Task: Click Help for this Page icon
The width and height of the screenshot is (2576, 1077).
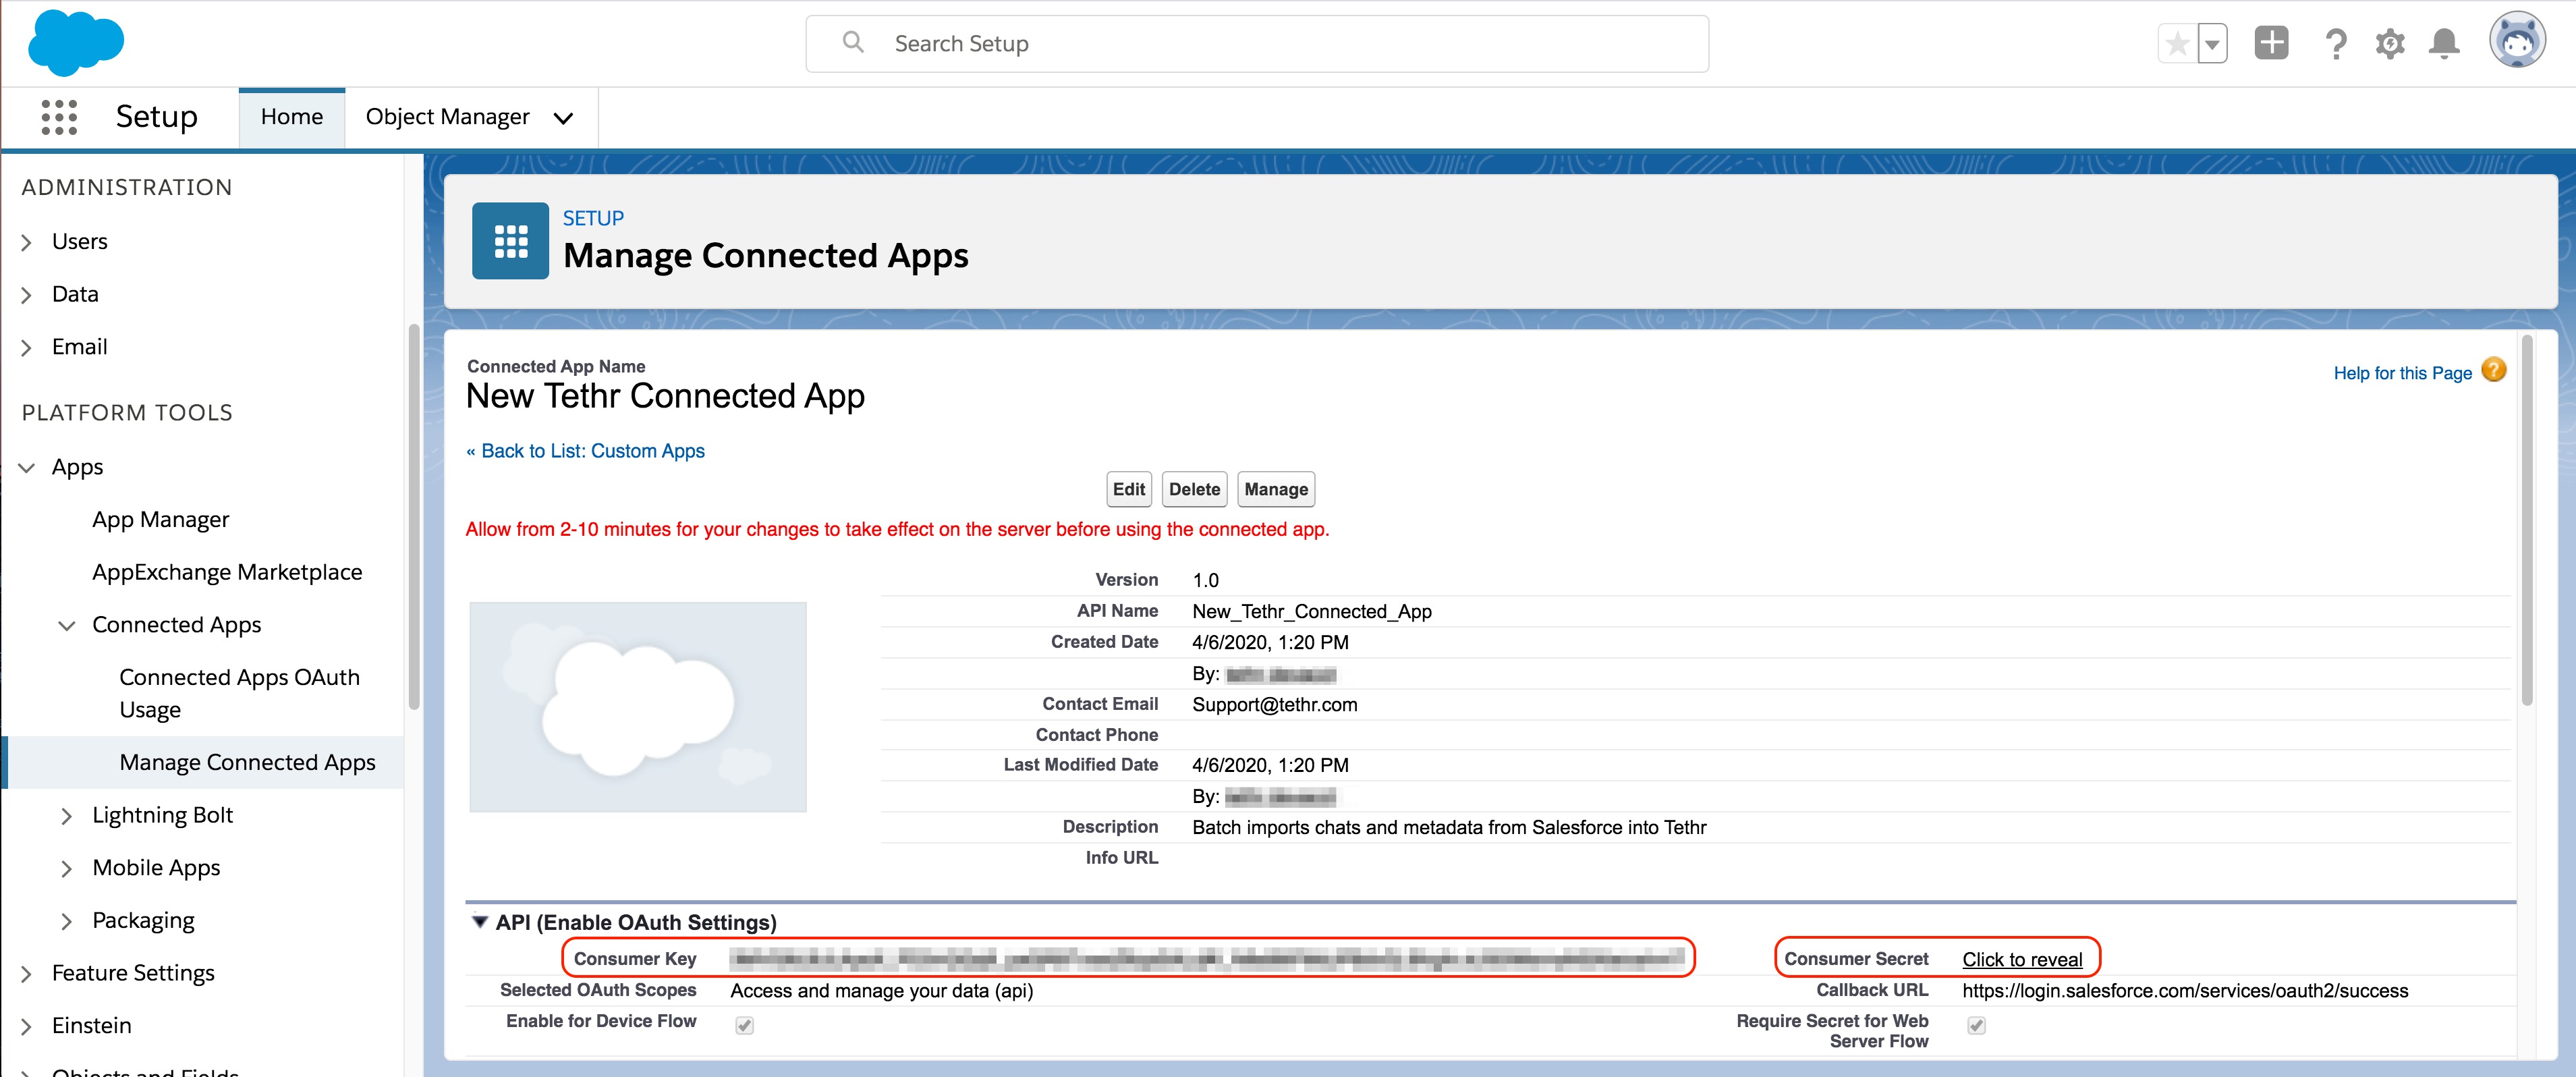Action: point(2494,370)
